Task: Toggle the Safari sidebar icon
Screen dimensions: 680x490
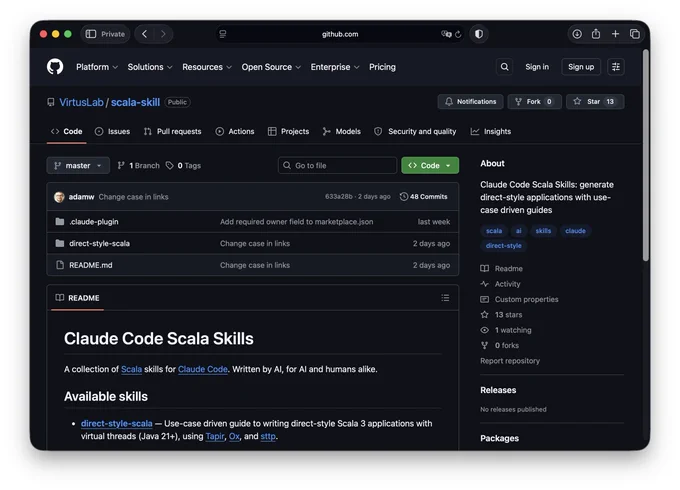Action: pyautogui.click(x=91, y=34)
